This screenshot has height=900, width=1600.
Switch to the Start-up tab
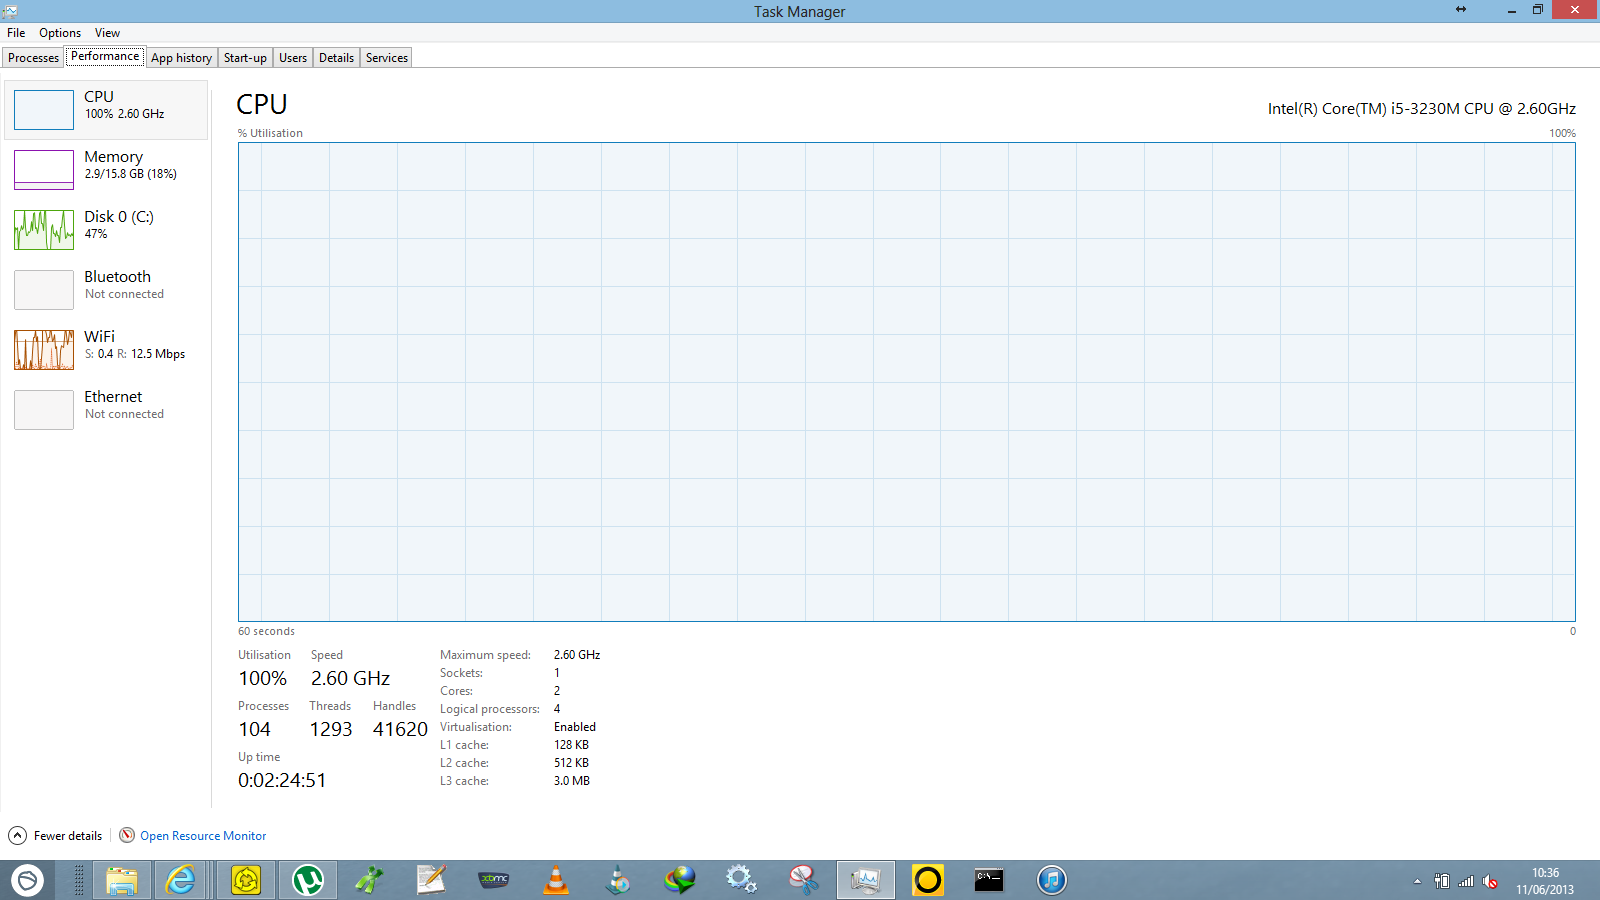pos(245,58)
